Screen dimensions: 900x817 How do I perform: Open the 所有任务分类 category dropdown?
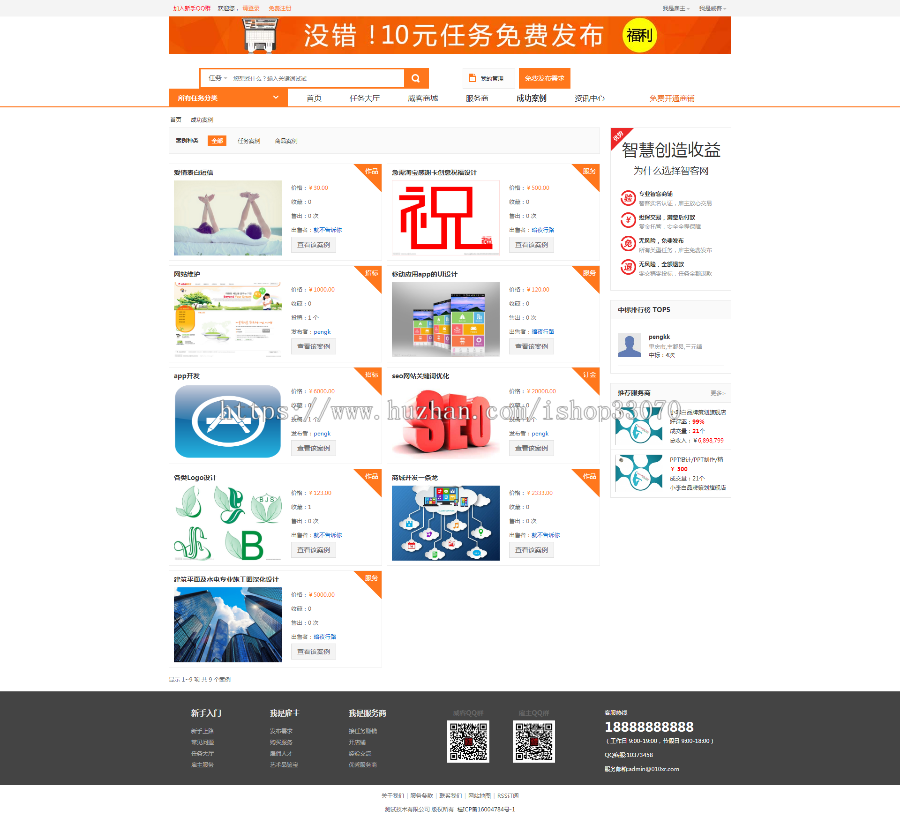pyautogui.click(x=227, y=97)
